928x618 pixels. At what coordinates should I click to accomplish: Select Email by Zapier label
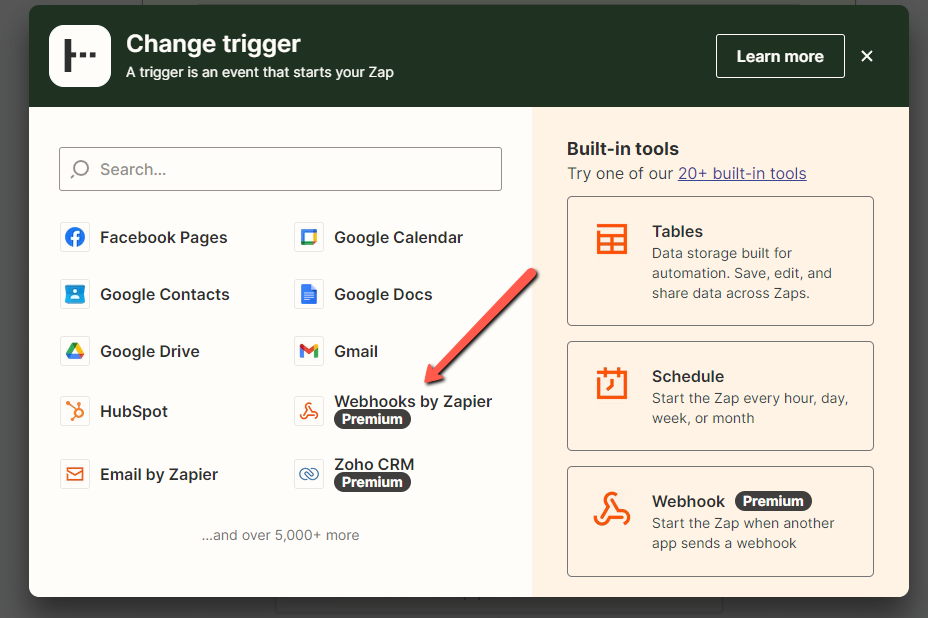point(159,474)
